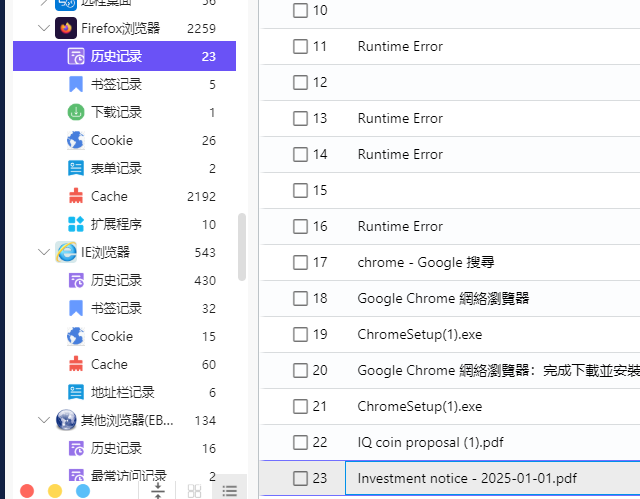The image size is (640, 499).
Task: Tick the checkbox for row 14
Action: (300, 154)
